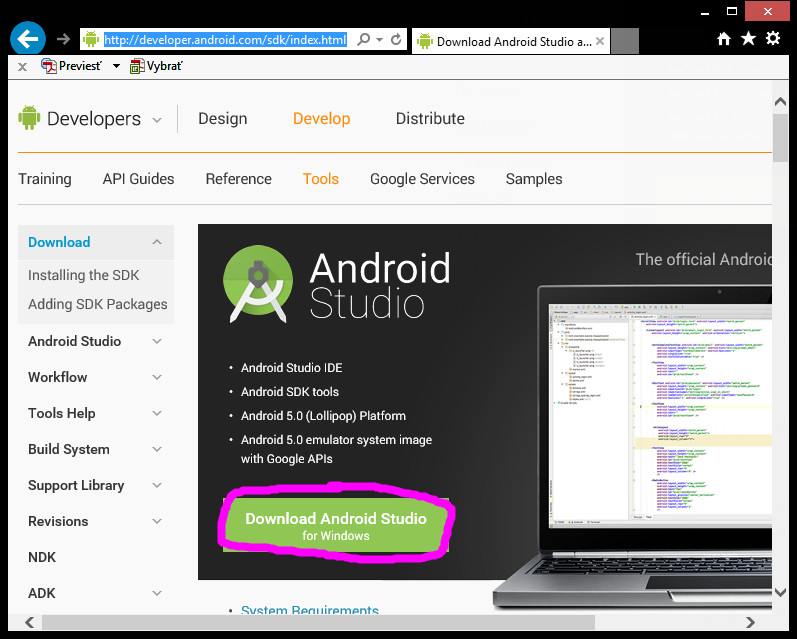
Task: Click the Refresh page icon
Action: click(x=396, y=39)
